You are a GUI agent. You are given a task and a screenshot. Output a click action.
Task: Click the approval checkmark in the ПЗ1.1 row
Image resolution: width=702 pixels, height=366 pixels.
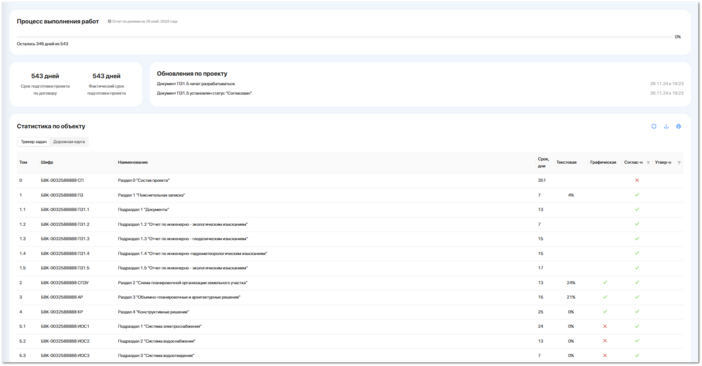[637, 209]
